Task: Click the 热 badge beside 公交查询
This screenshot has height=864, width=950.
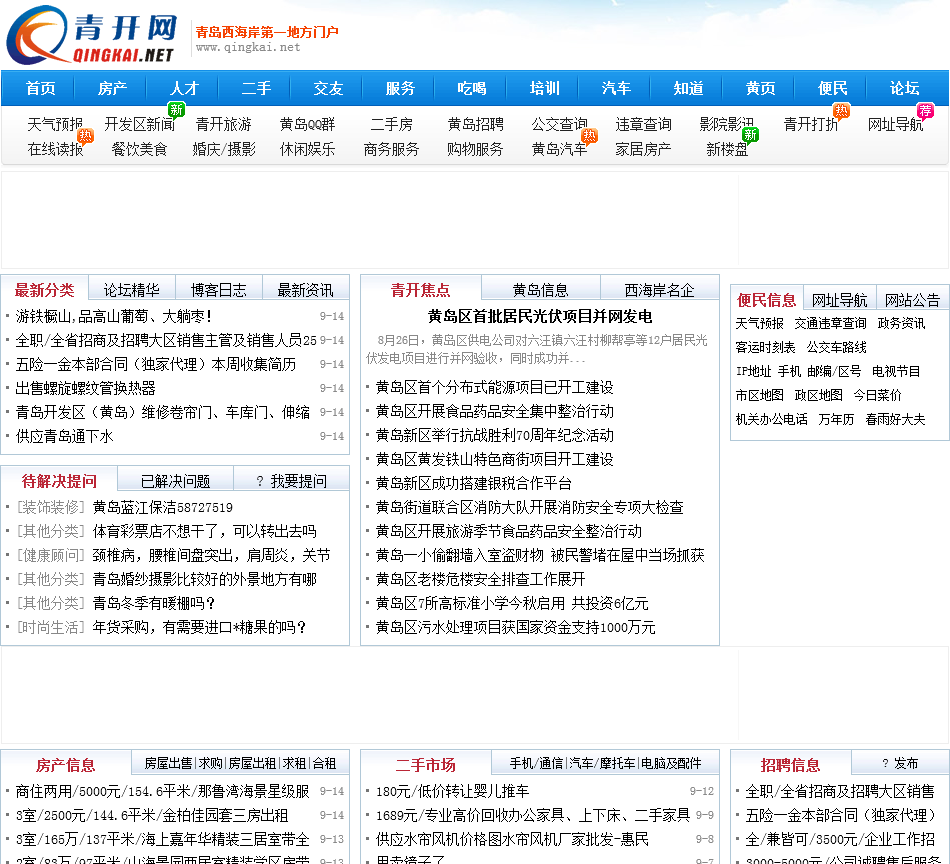Action: pos(589,135)
